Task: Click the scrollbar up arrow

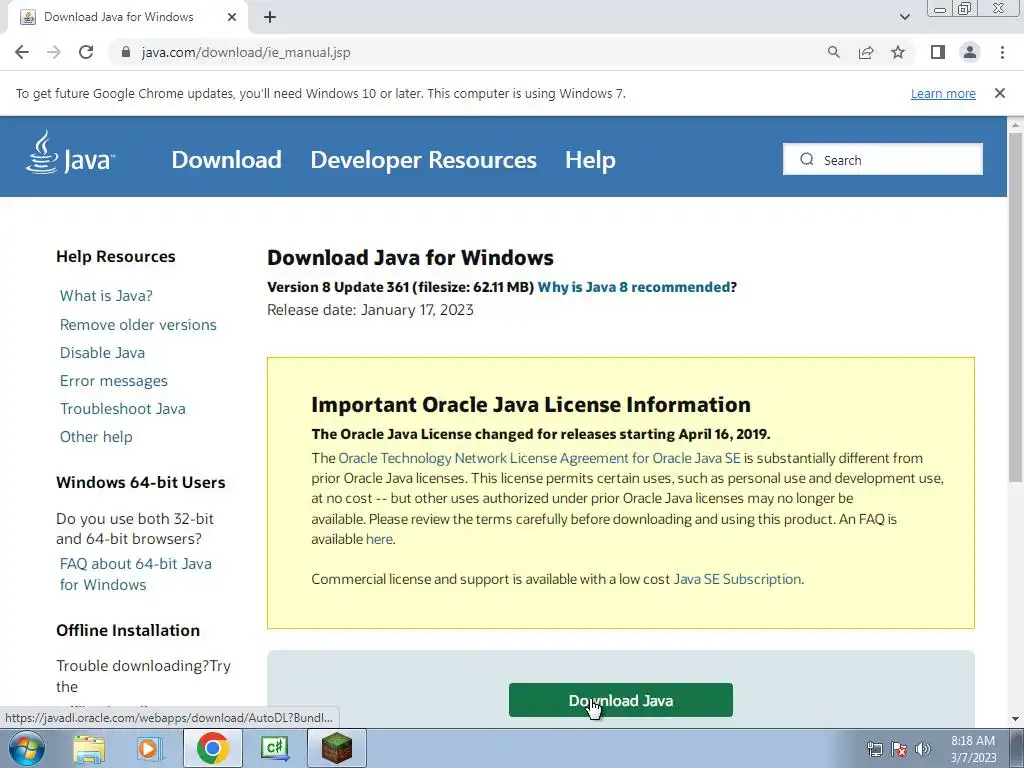Action: coord(1015,124)
